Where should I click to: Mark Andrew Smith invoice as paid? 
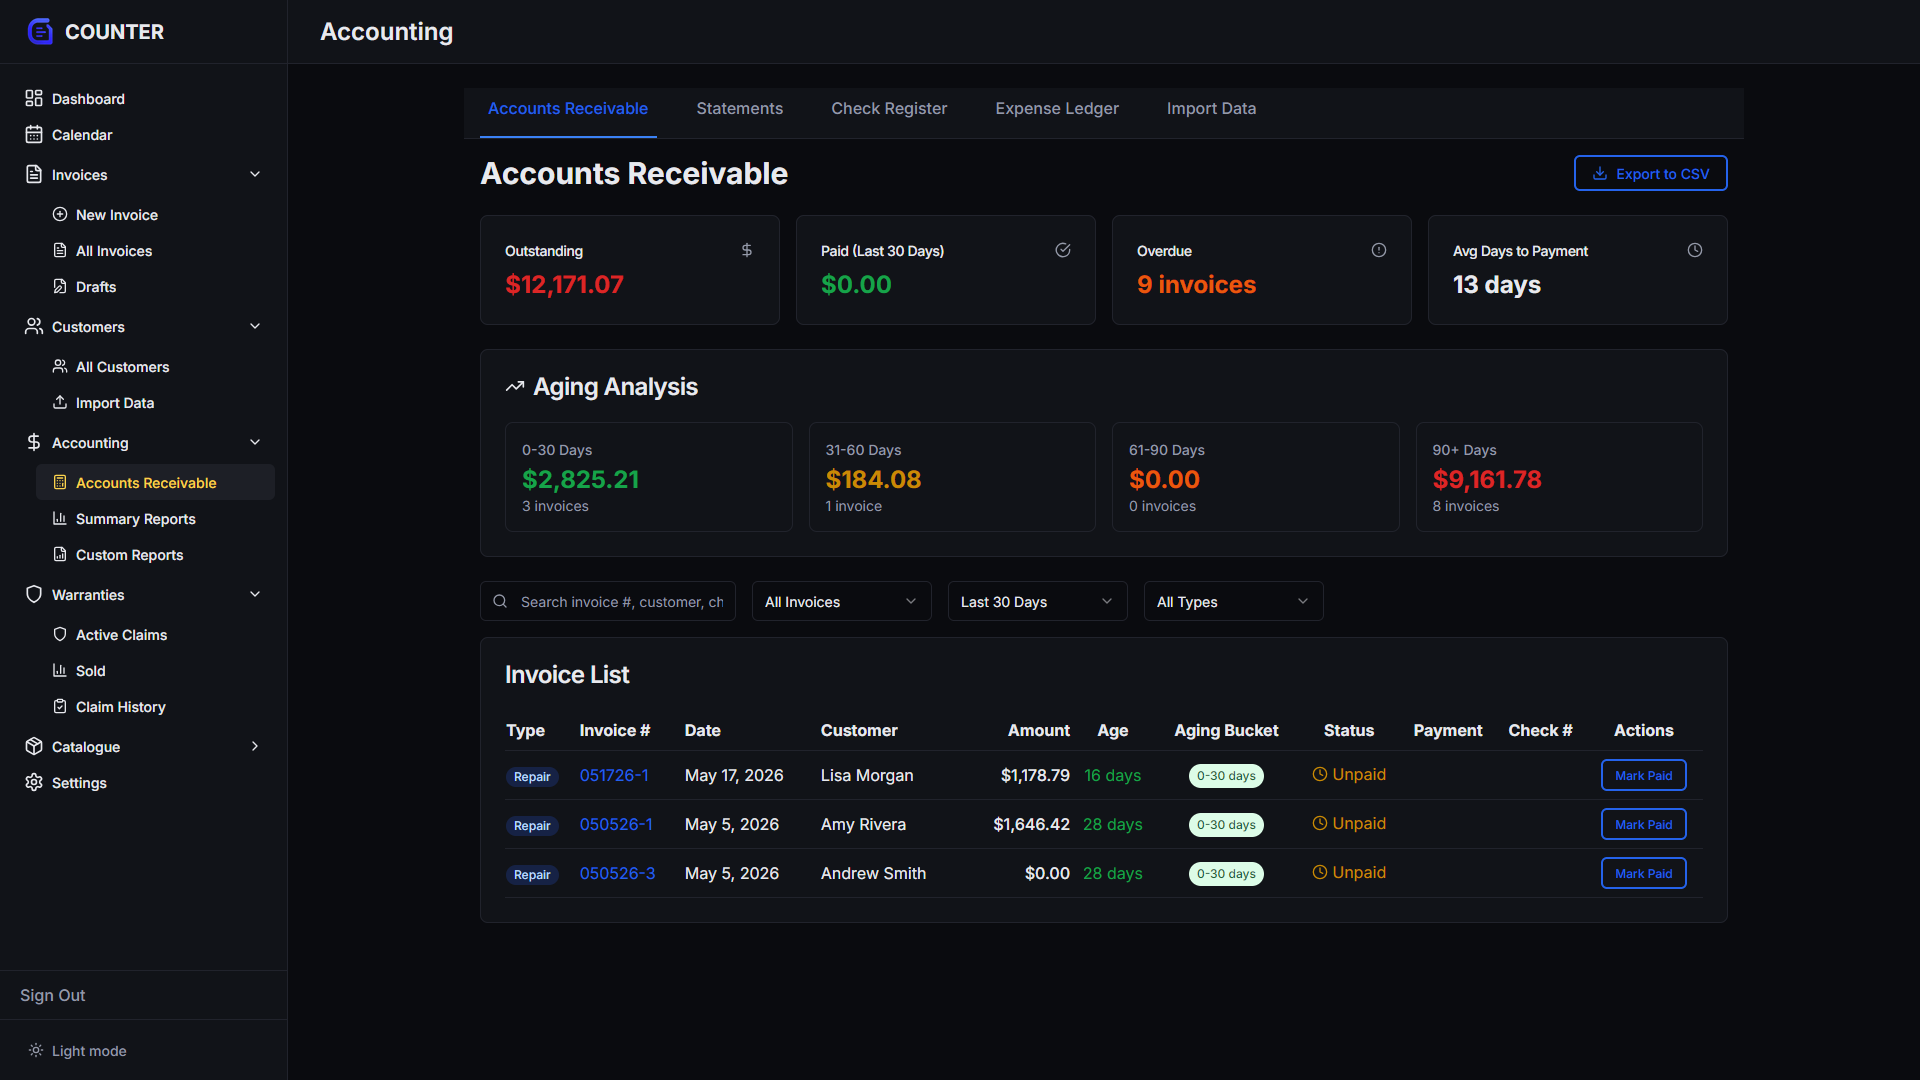1643,873
